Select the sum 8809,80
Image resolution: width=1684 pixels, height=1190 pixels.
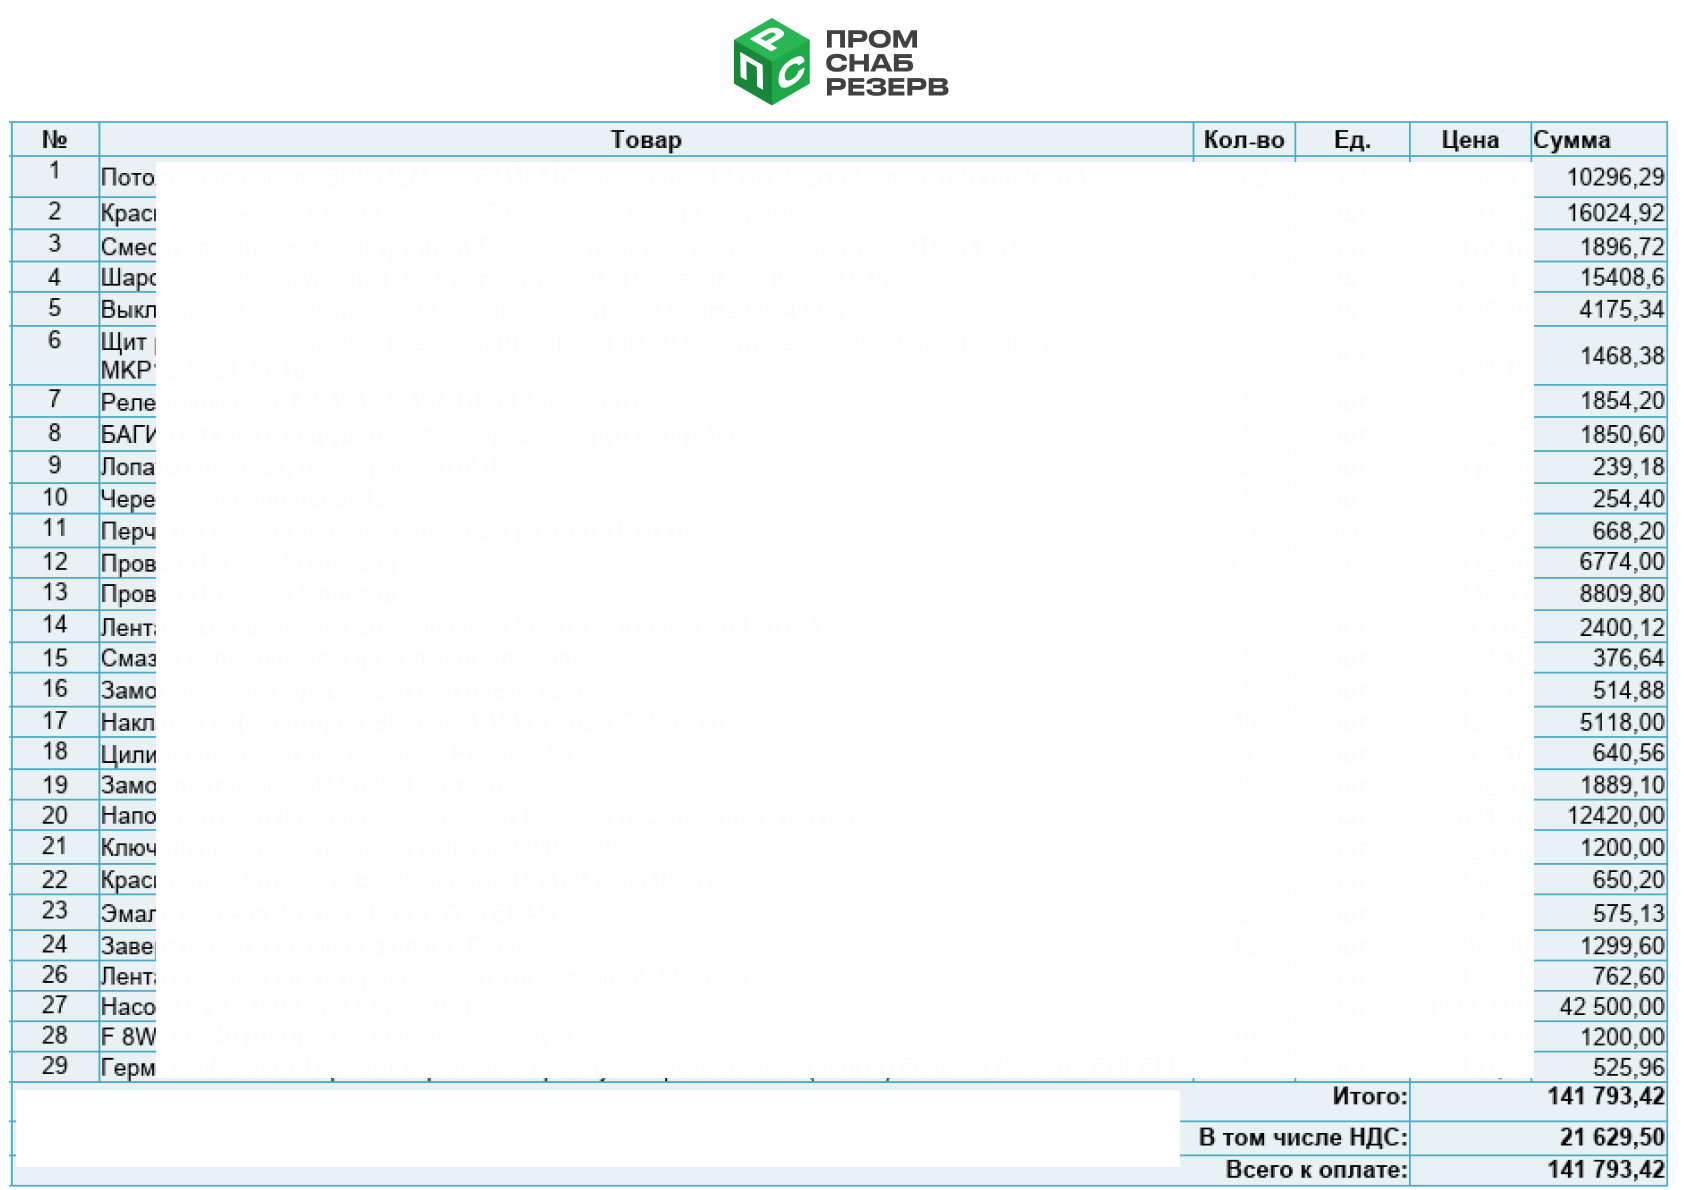(1622, 594)
